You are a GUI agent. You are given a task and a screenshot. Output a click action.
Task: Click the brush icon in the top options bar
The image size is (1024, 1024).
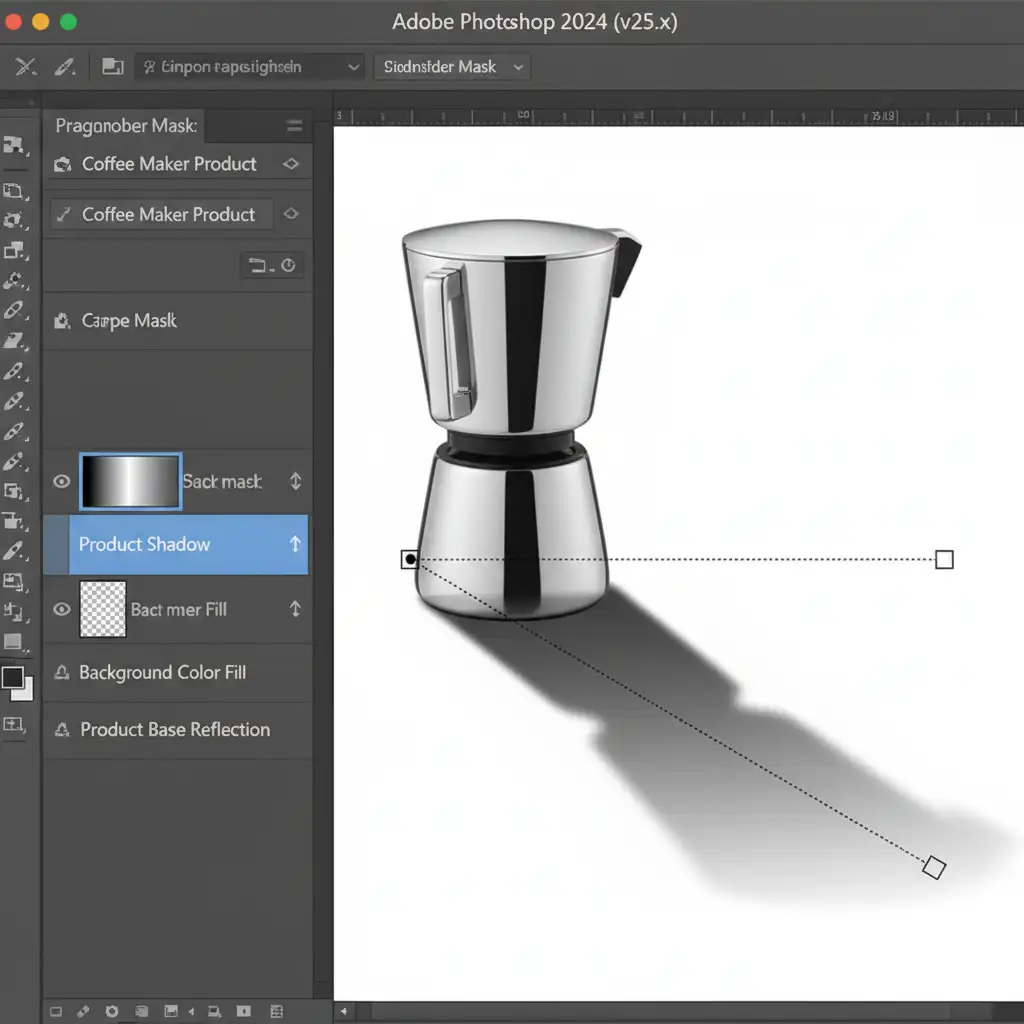(65, 67)
